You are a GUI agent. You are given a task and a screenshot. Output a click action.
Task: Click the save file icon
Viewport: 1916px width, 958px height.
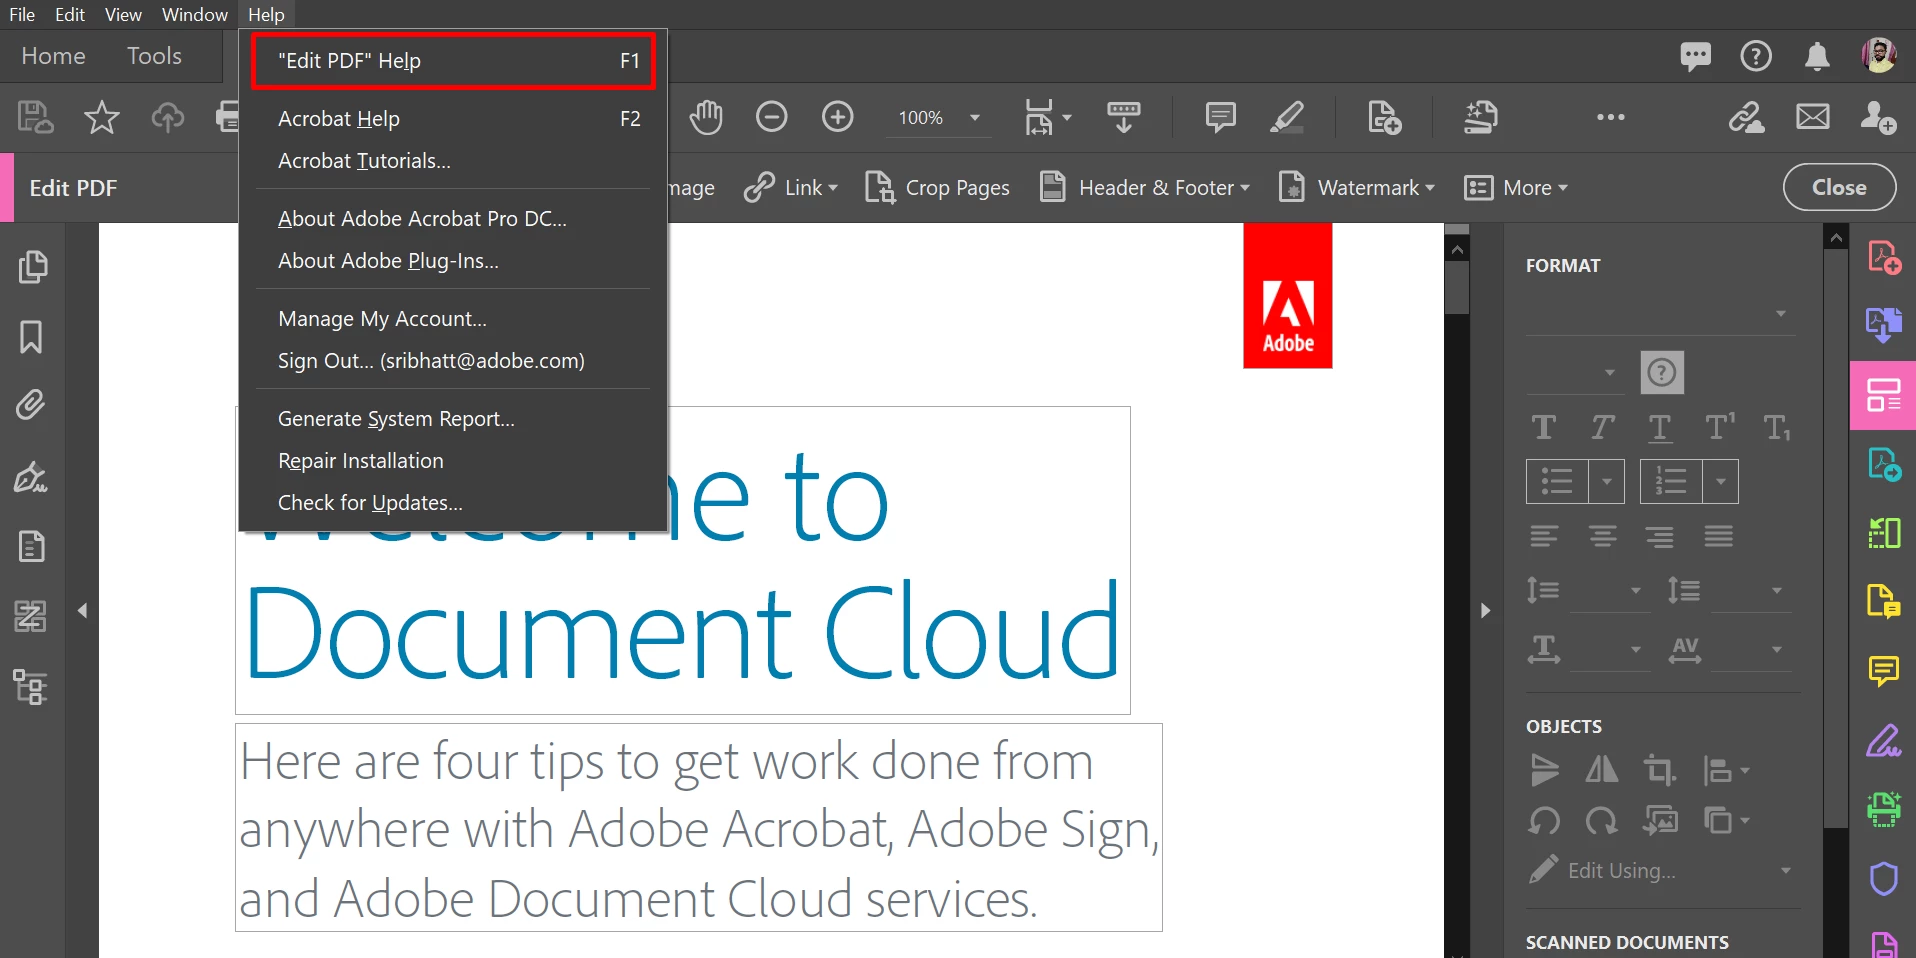click(36, 118)
